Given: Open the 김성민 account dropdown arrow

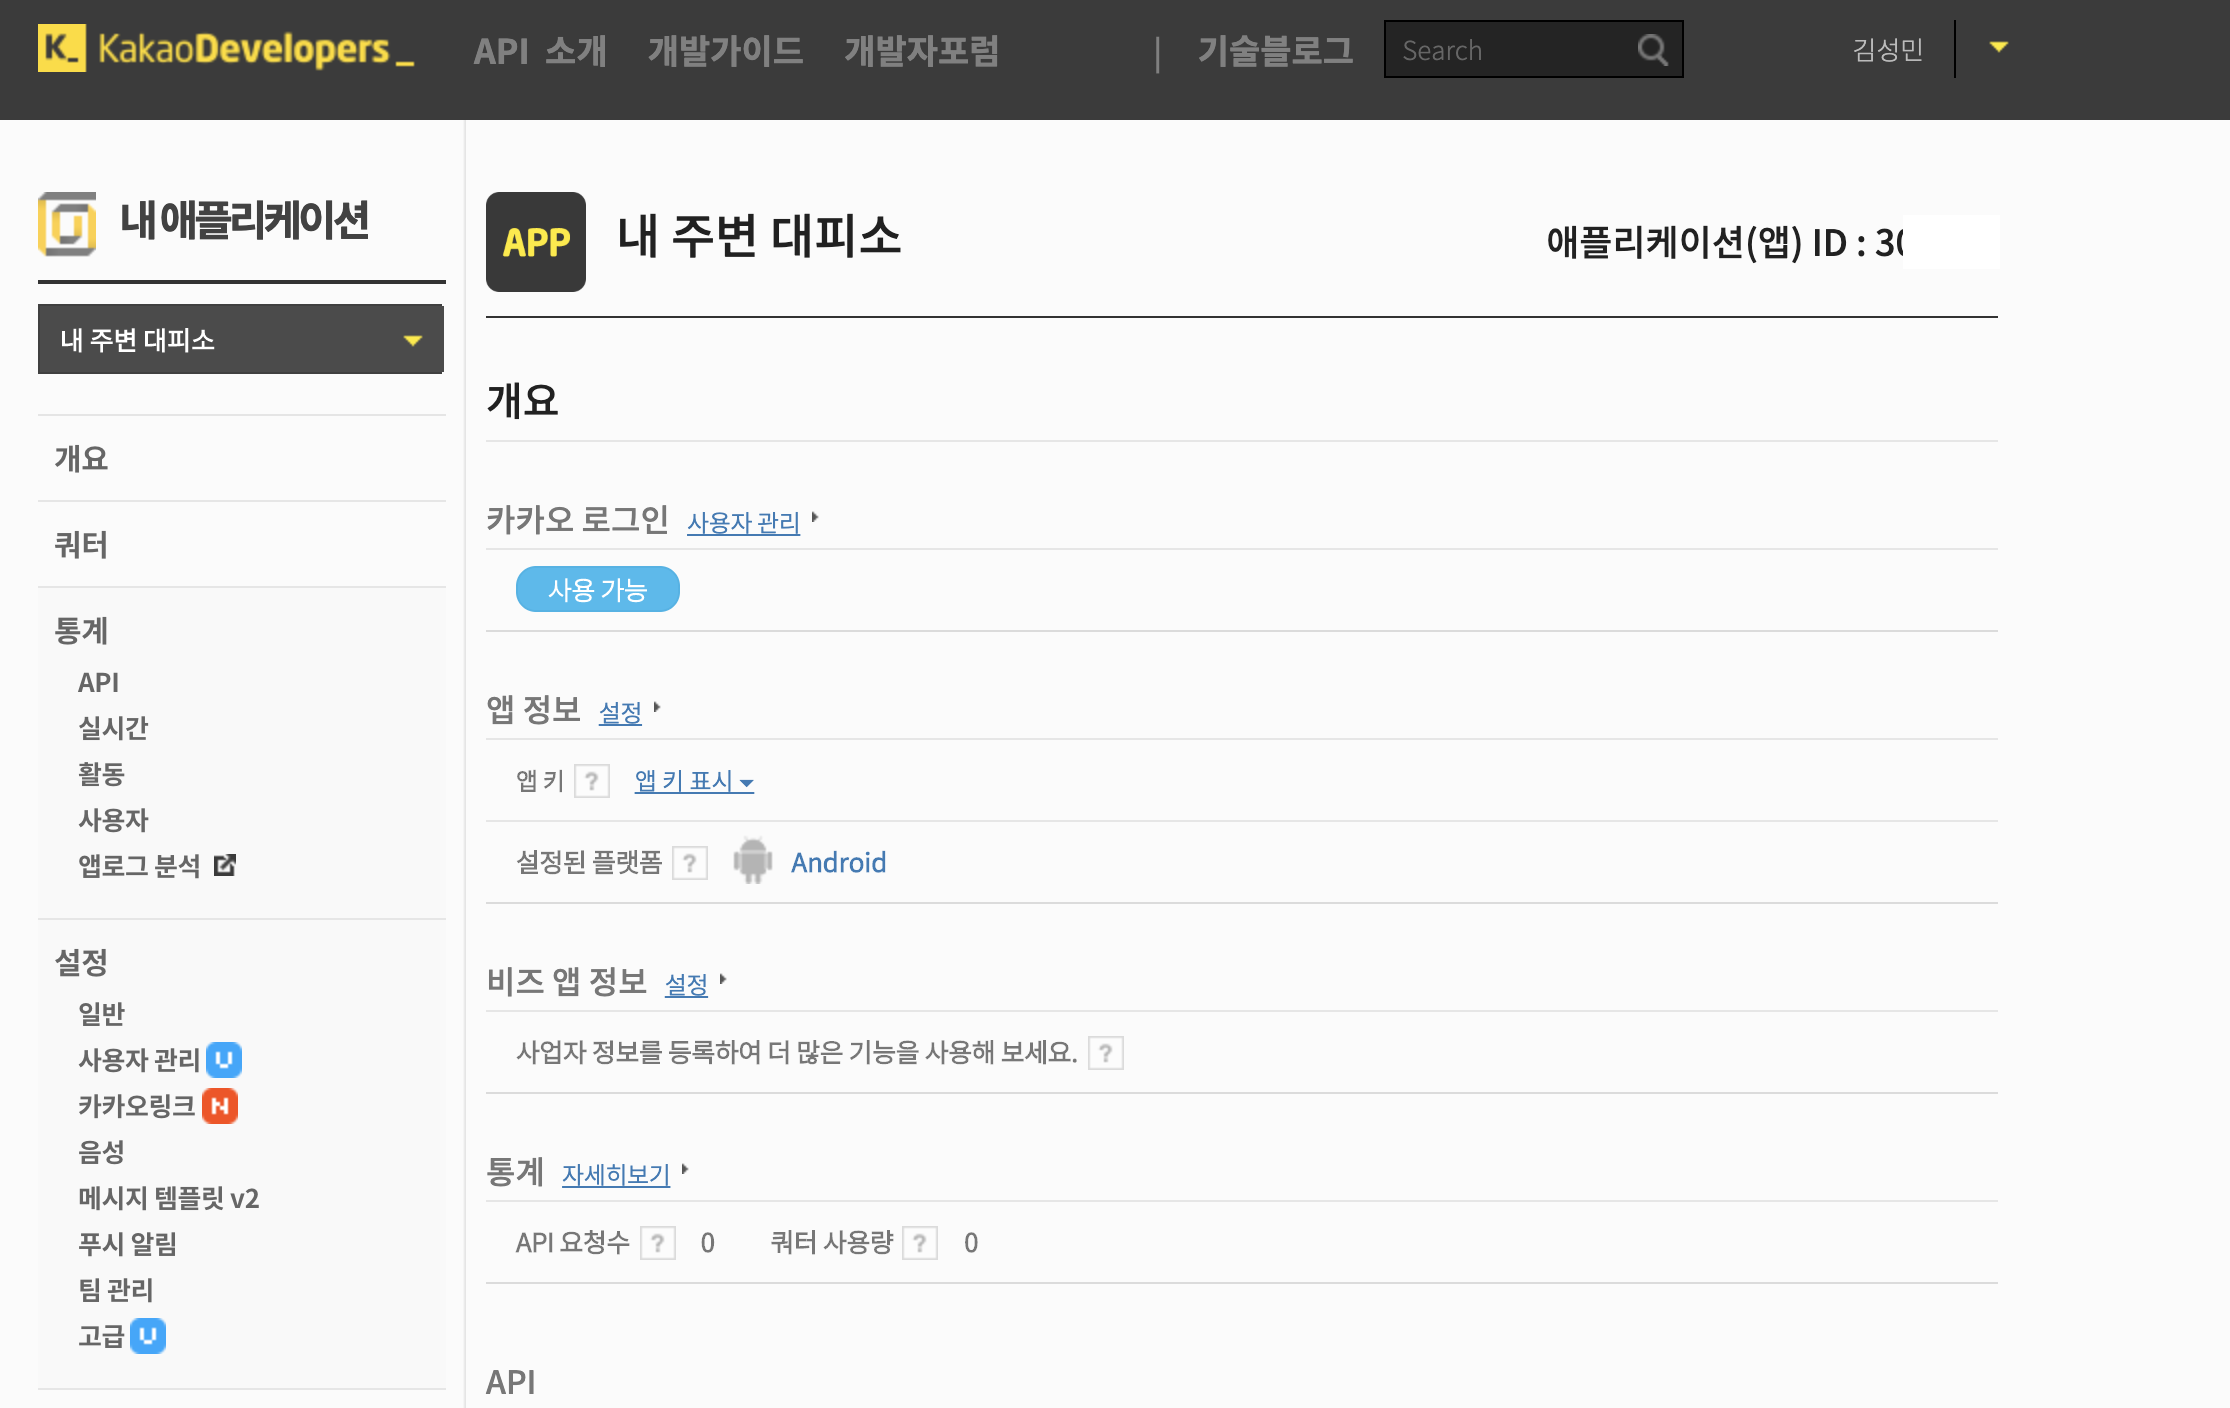Looking at the screenshot, I should coord(1998,47).
